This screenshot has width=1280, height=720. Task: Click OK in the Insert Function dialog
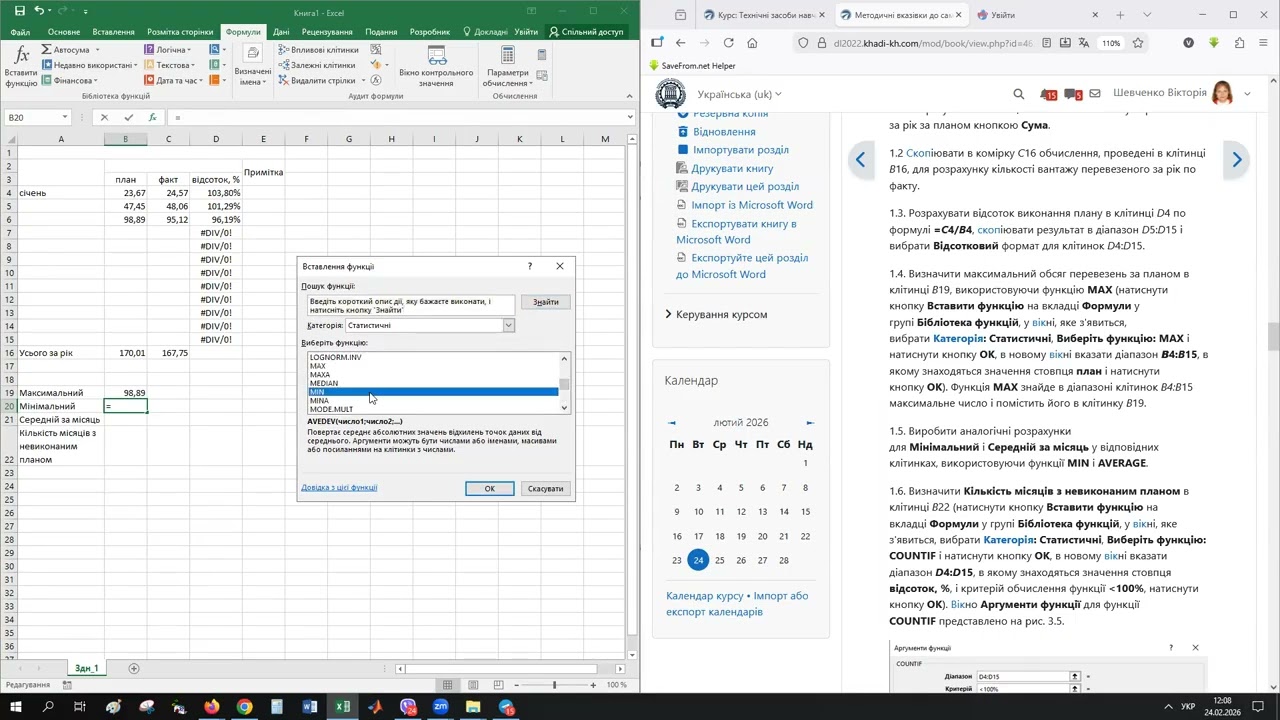(490, 489)
